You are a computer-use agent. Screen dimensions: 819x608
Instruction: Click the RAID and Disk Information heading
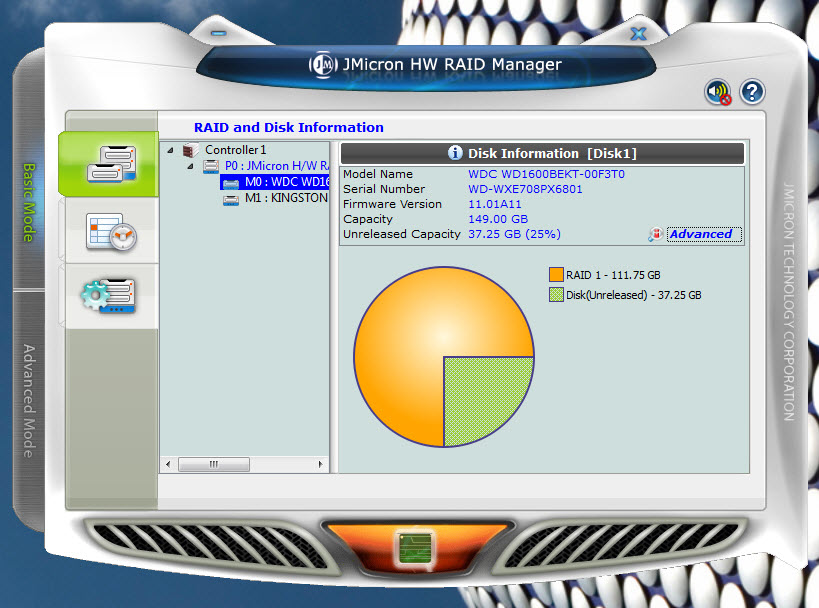tap(289, 127)
